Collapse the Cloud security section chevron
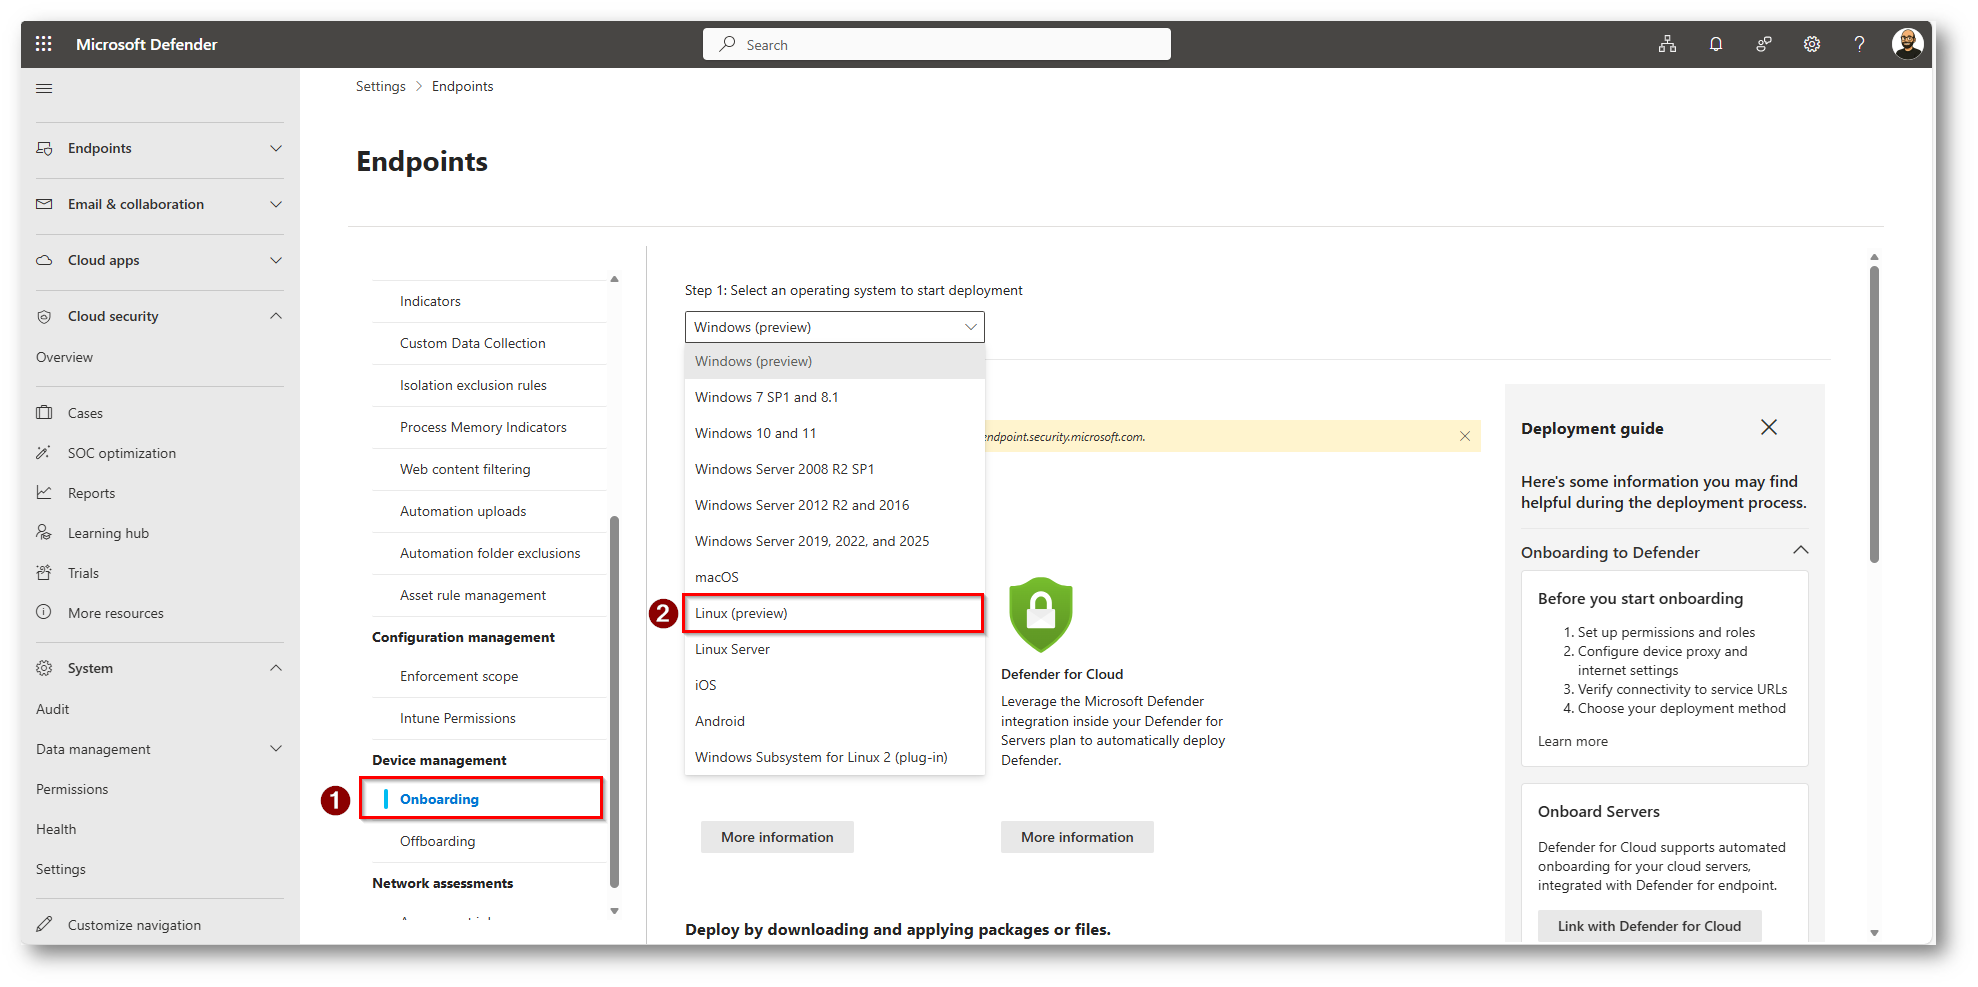Screen dimensions: 1978x987 (x=276, y=316)
